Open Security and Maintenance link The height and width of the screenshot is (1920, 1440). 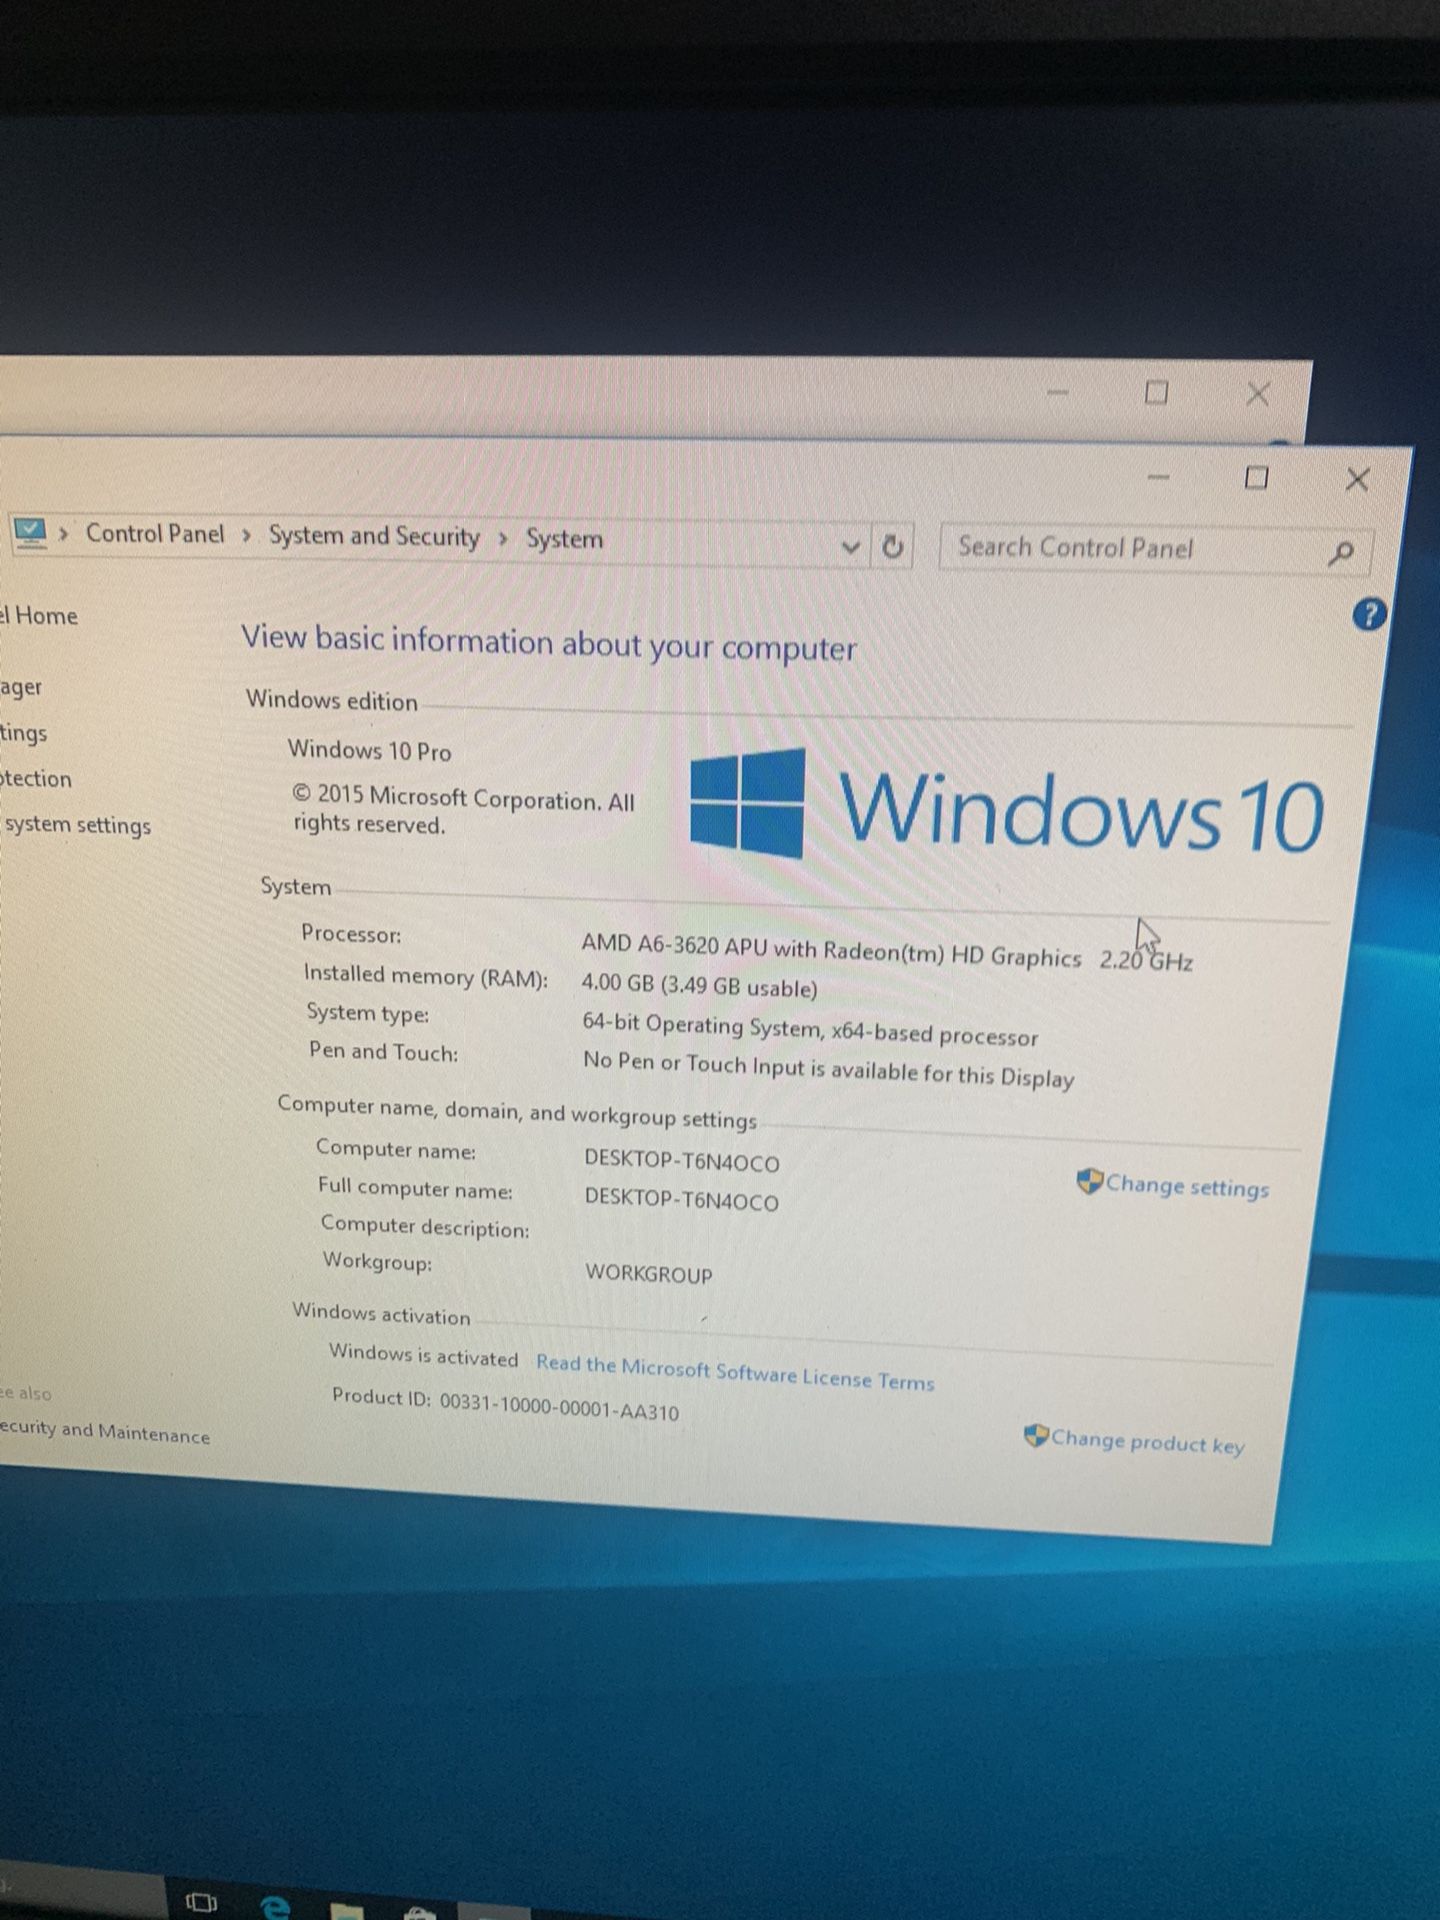tap(105, 1432)
